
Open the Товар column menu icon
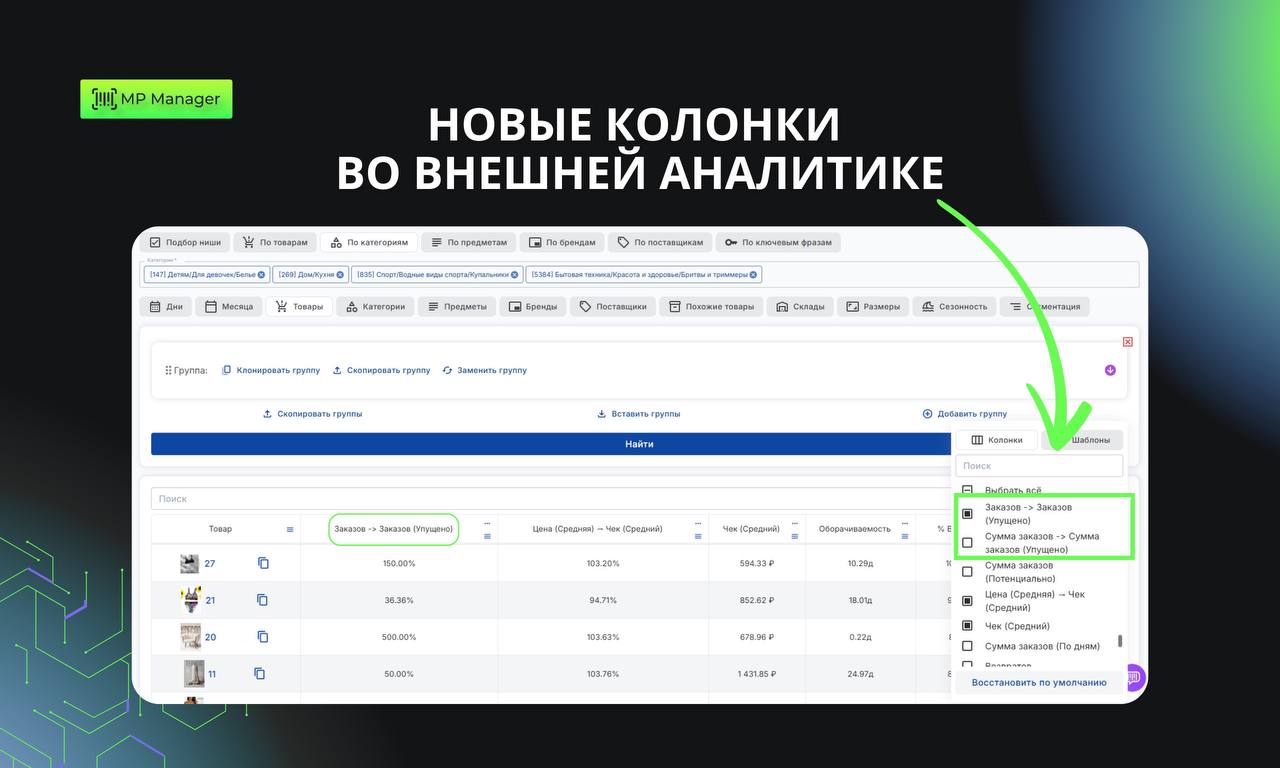pyautogui.click(x=290, y=529)
